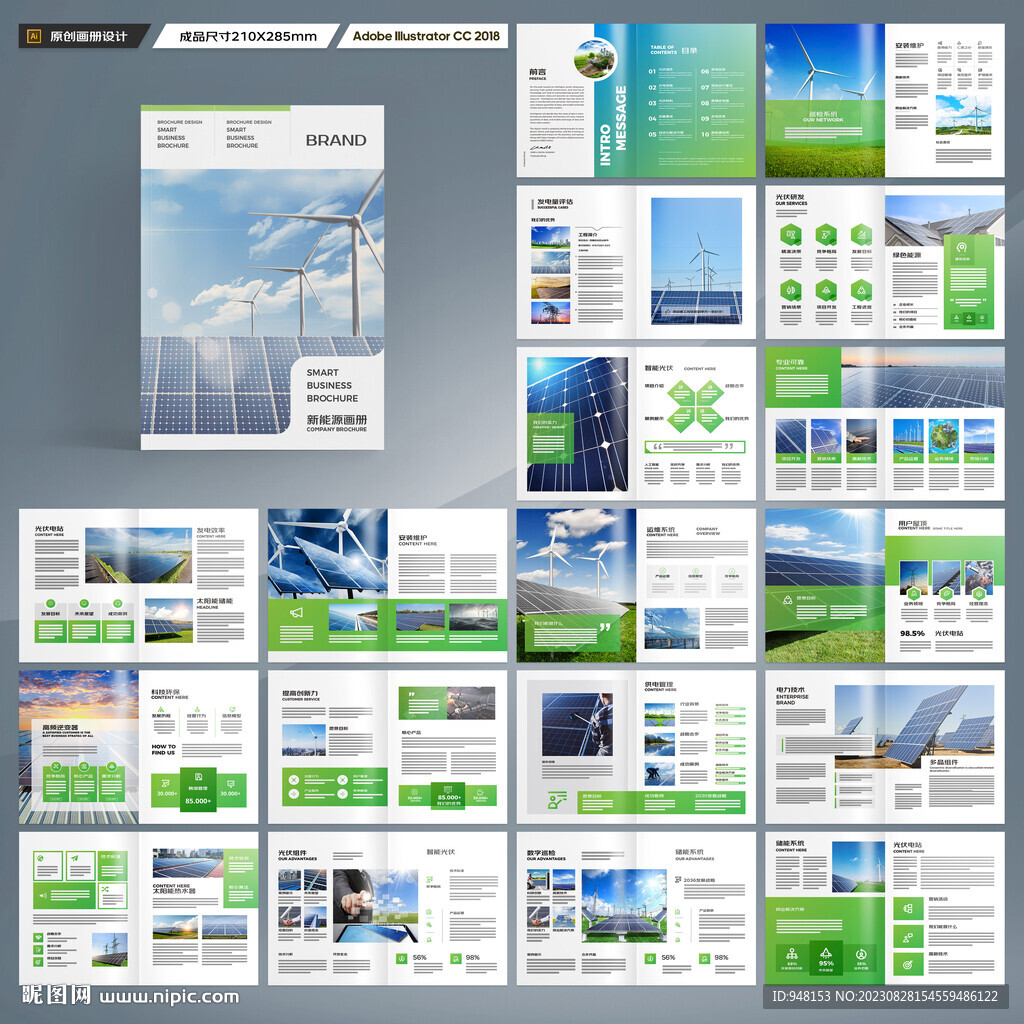
Task: Click the person-list icon on 供电管理 spread
Action: [557, 799]
